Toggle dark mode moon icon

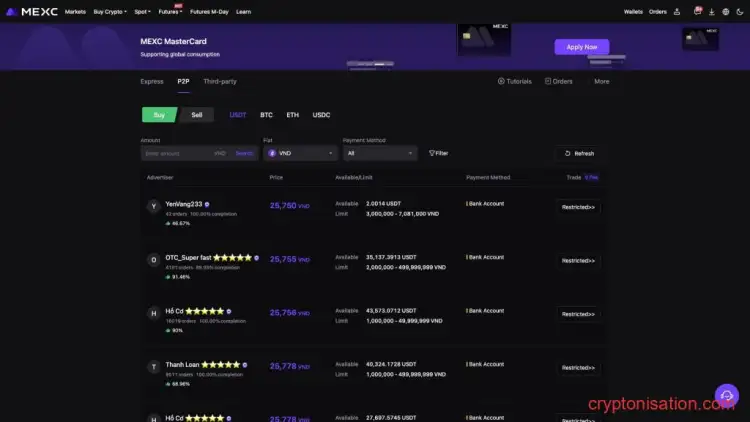tap(740, 11)
